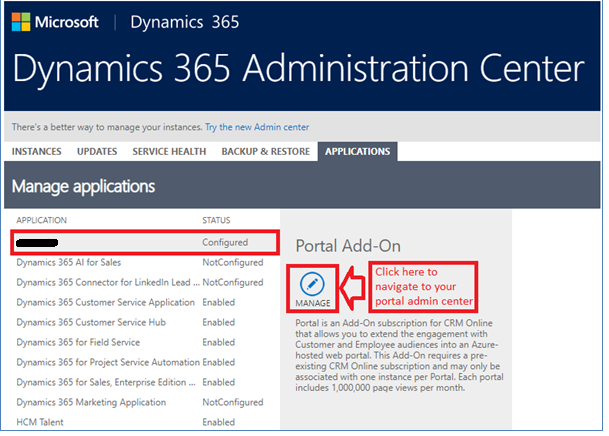
Task: Click the Manage applications heading
Action: (x=84, y=186)
